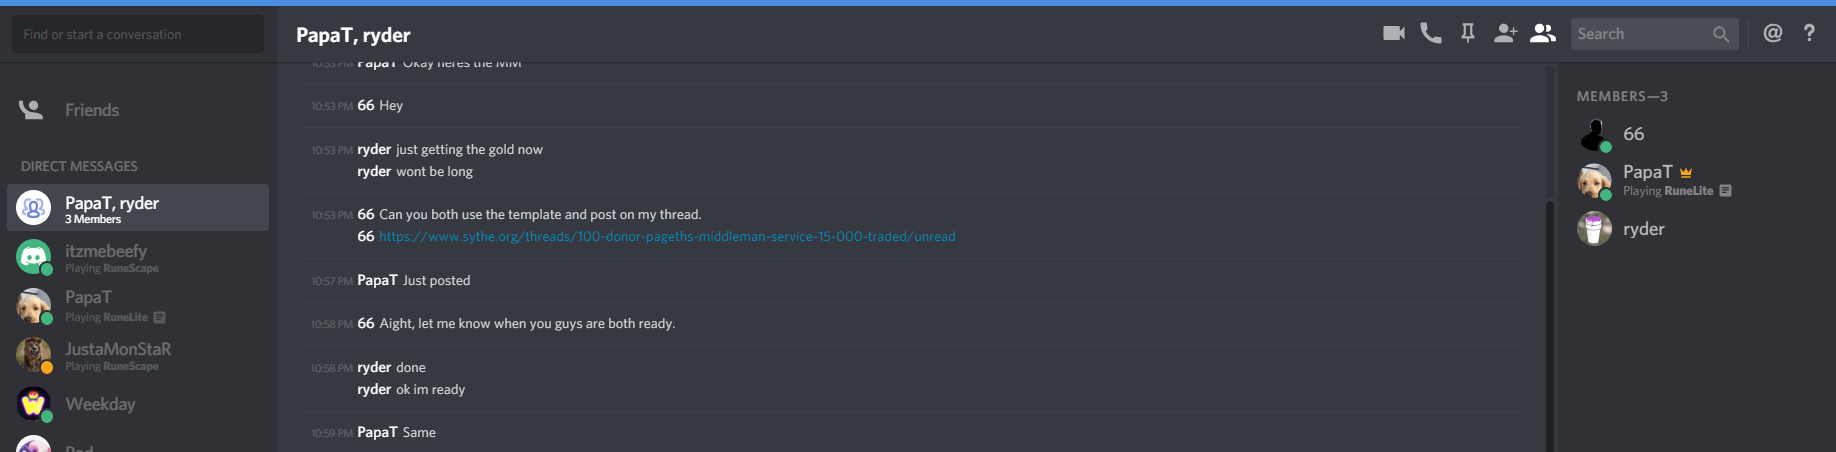Open pinned messages
Image resolution: width=1836 pixels, height=452 pixels.
(1467, 33)
